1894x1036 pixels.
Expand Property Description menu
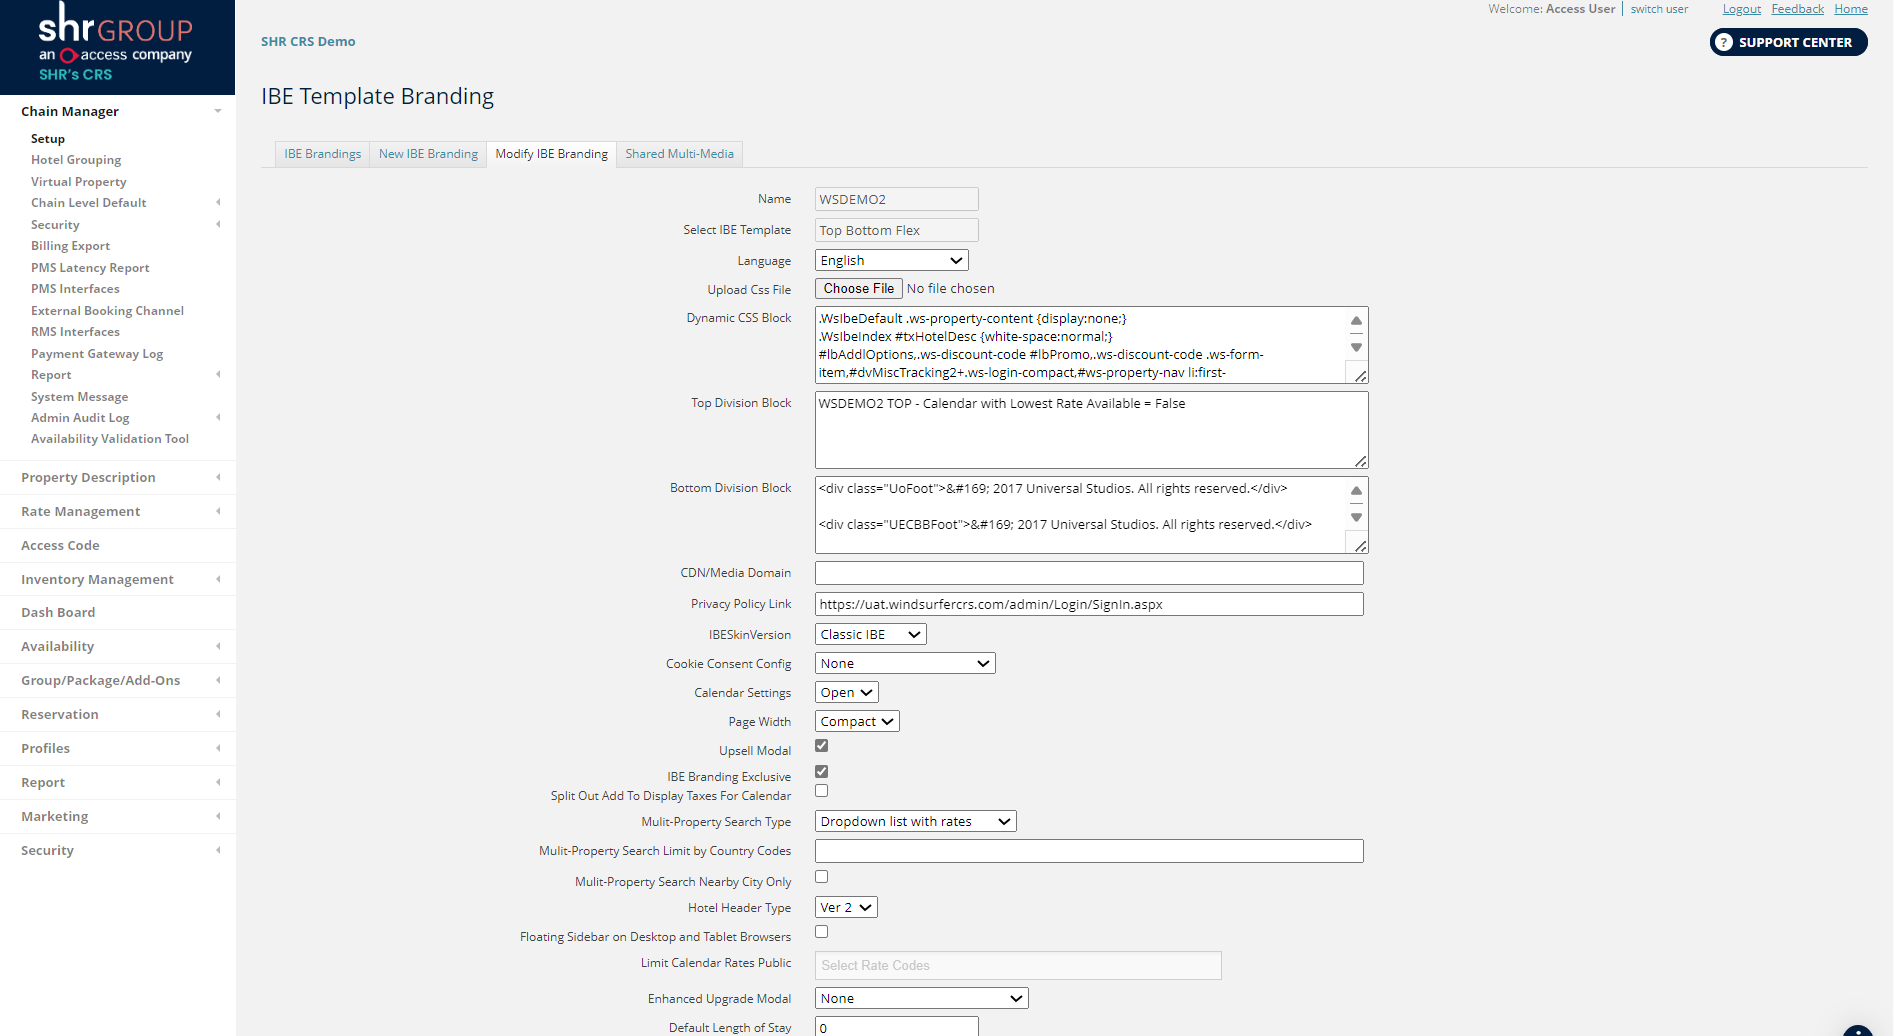tap(118, 477)
